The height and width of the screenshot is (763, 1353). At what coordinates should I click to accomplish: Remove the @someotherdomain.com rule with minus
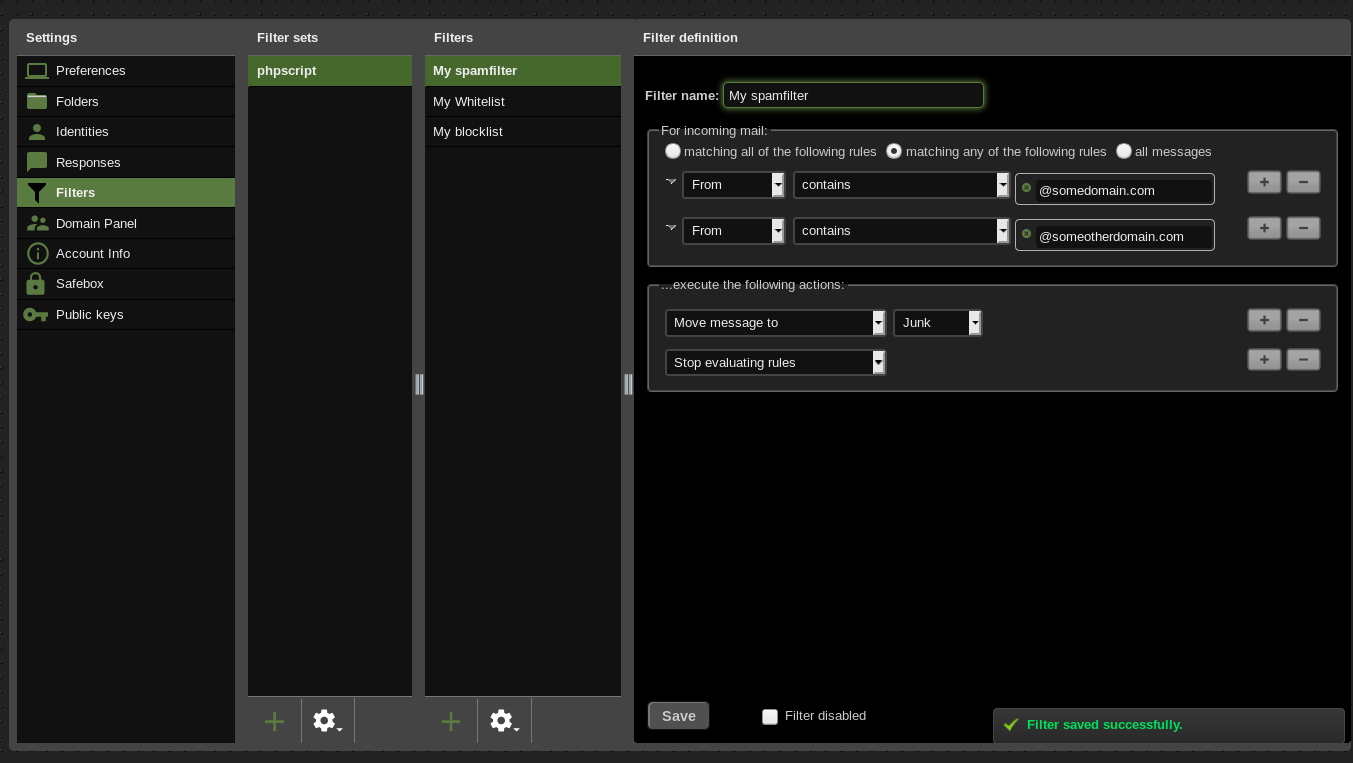pos(1303,228)
